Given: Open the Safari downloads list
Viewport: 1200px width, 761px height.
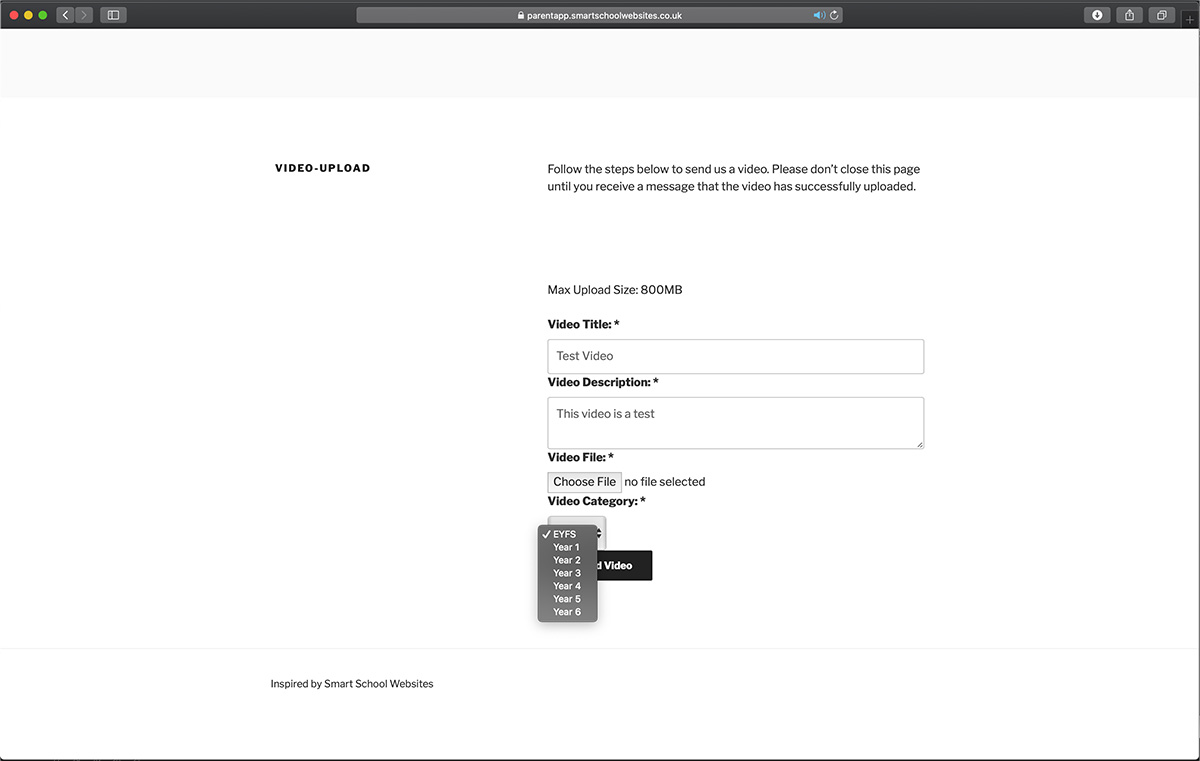Looking at the screenshot, I should 1097,15.
